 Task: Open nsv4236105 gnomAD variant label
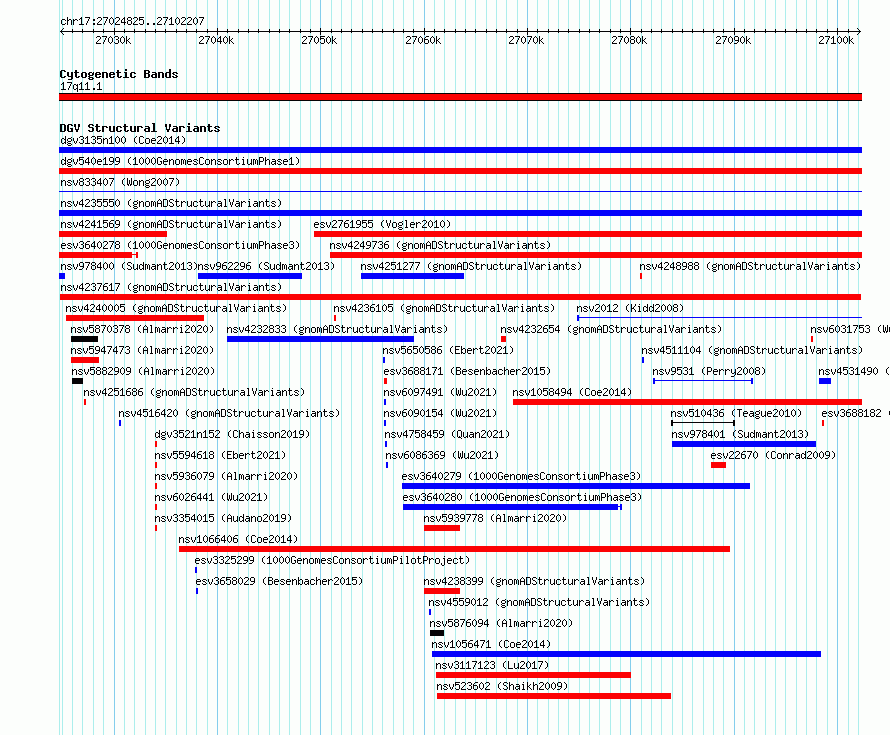(x=444, y=308)
